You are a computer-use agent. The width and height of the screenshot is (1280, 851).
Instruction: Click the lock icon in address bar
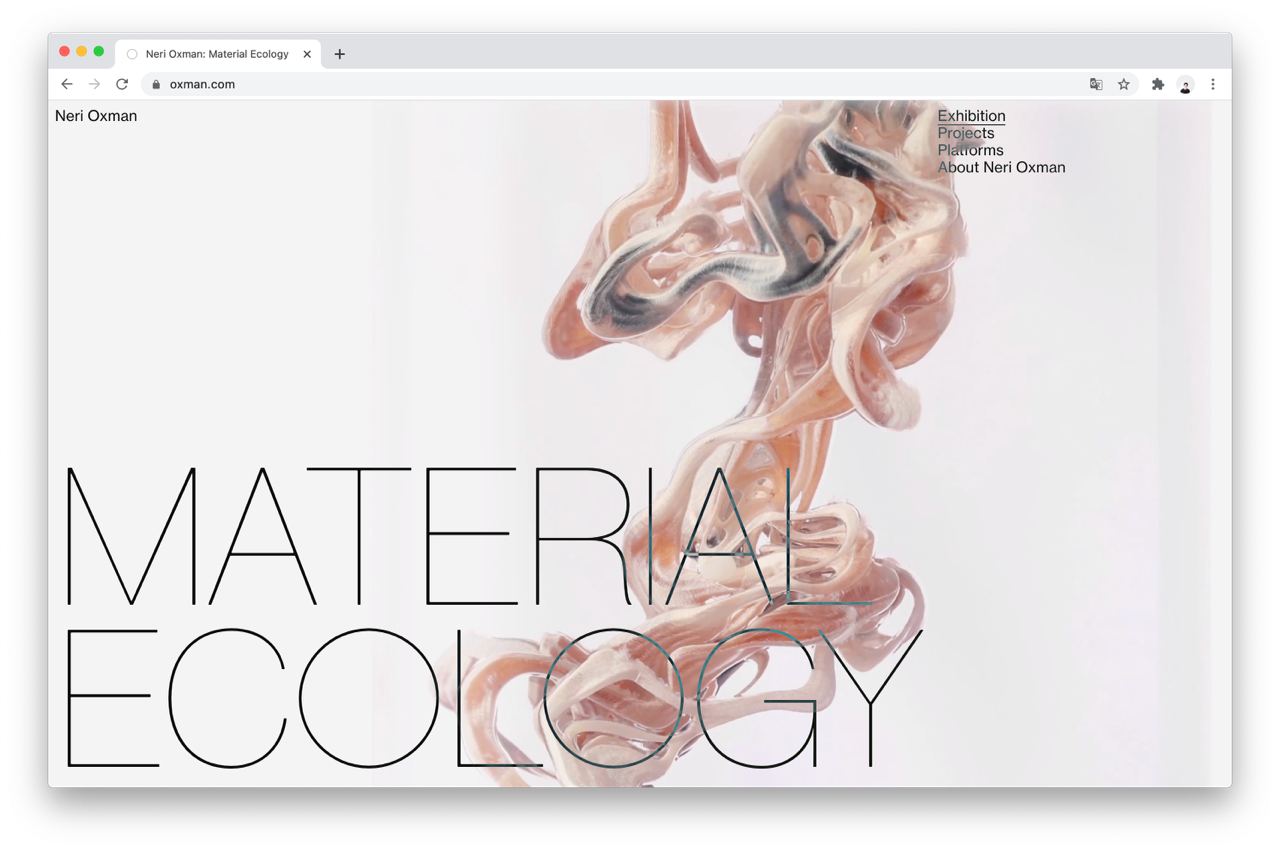pyautogui.click(x=155, y=85)
